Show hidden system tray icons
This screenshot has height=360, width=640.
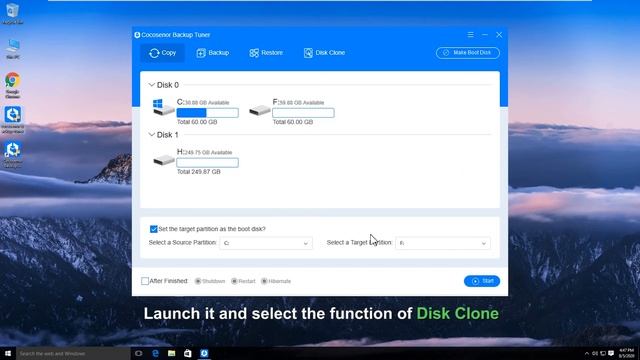pyautogui.click(x=587, y=353)
